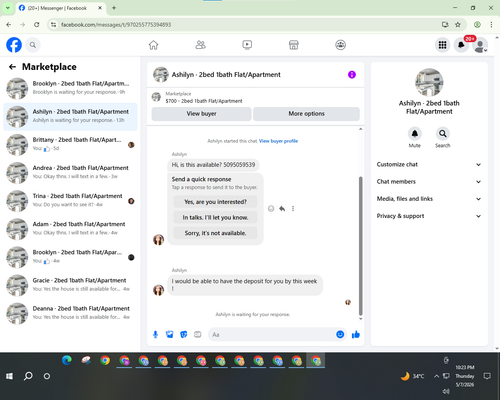Mute this chat with the bell icon
The width and height of the screenshot is (500, 400).
point(414,134)
